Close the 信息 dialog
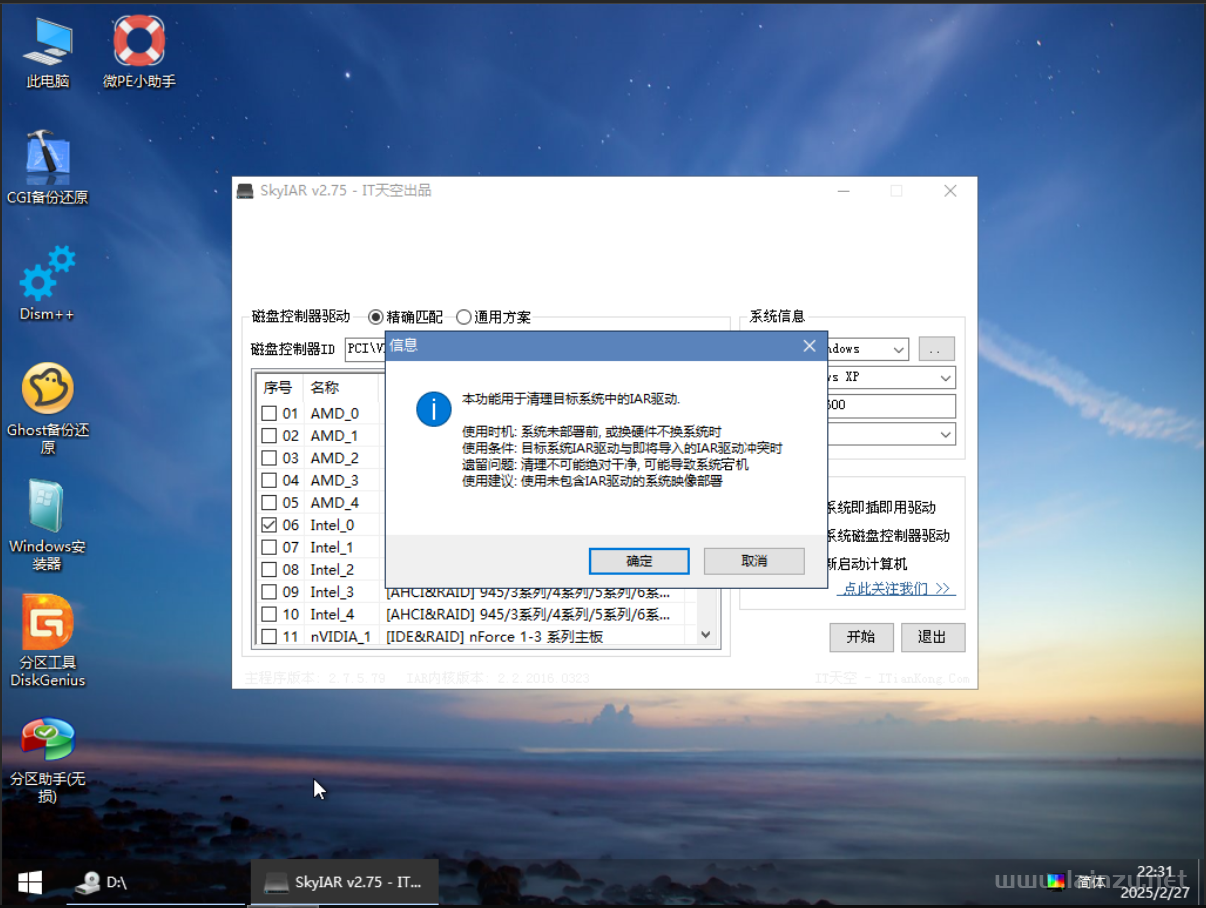Viewport: 1206px width, 908px height. point(809,346)
